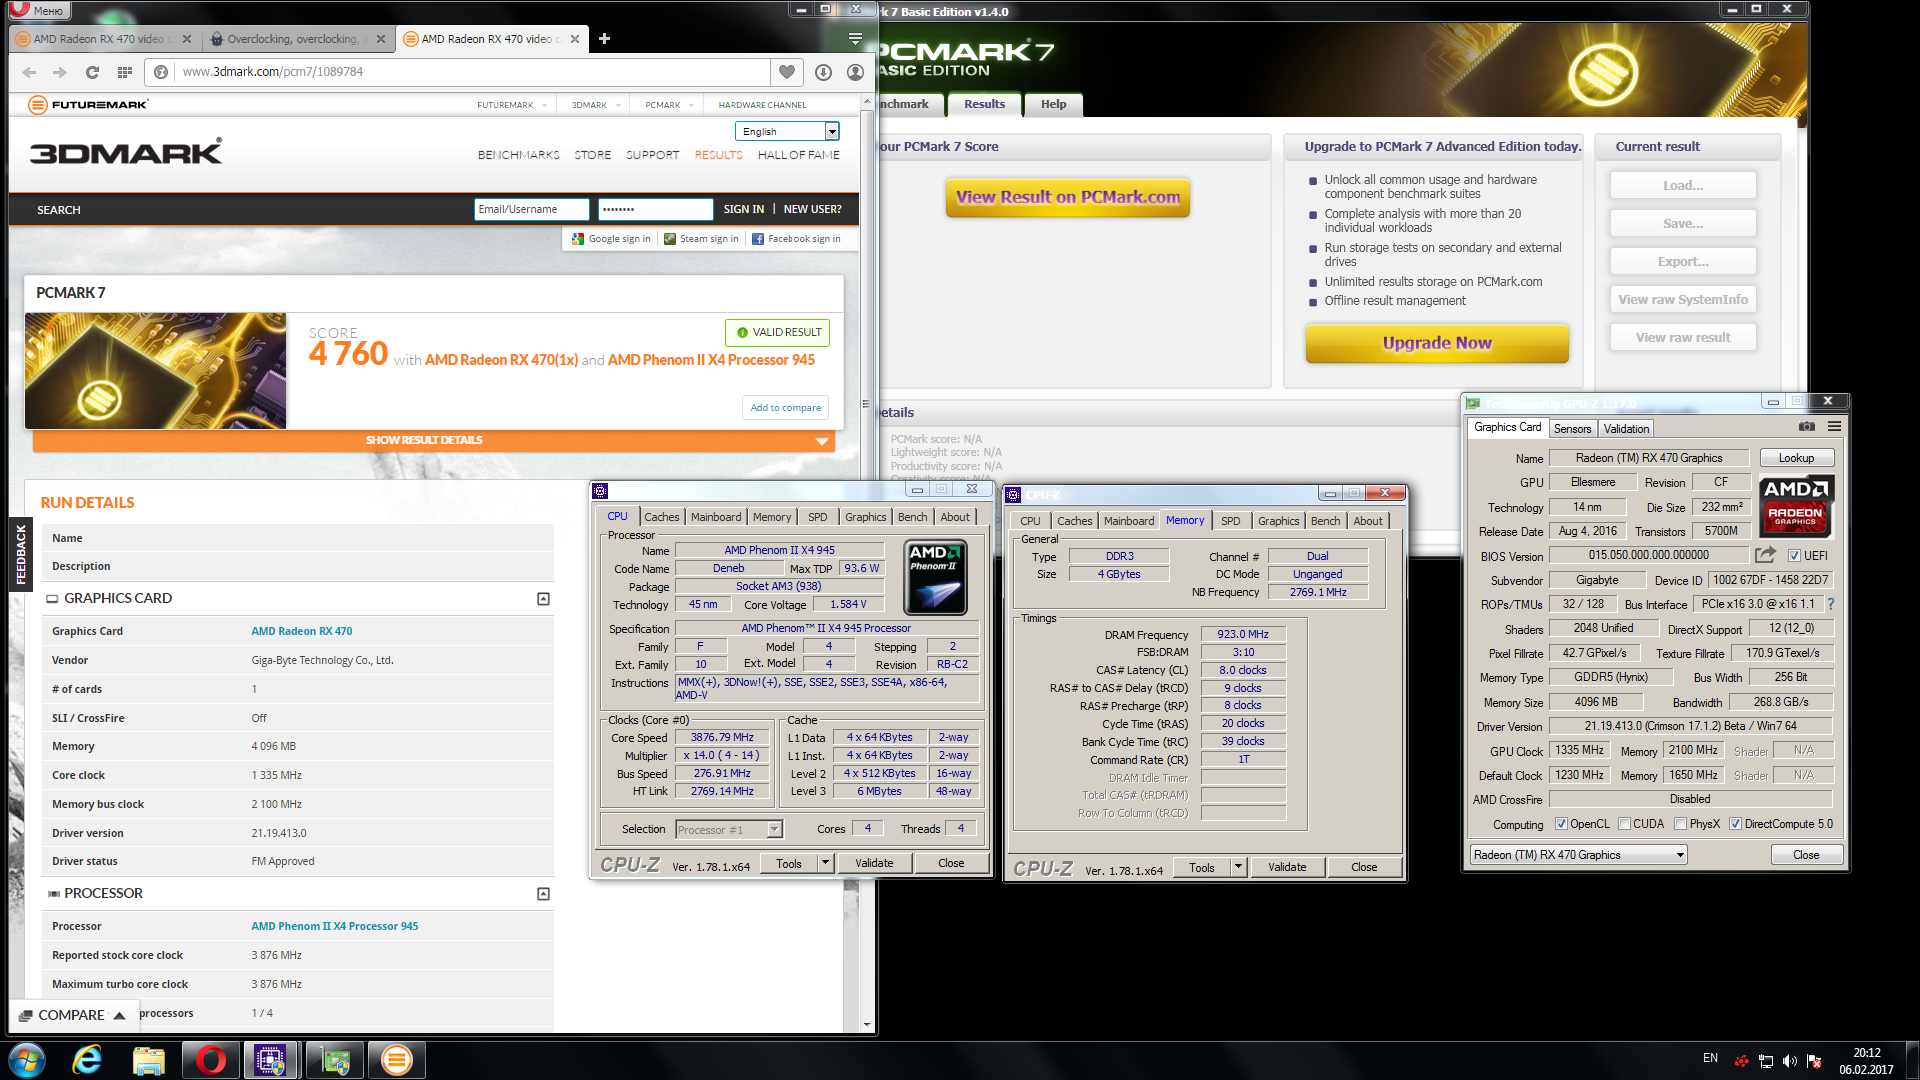Close the Overclocking browser tab
Image resolution: width=1920 pixels, height=1080 pixels.
point(380,39)
